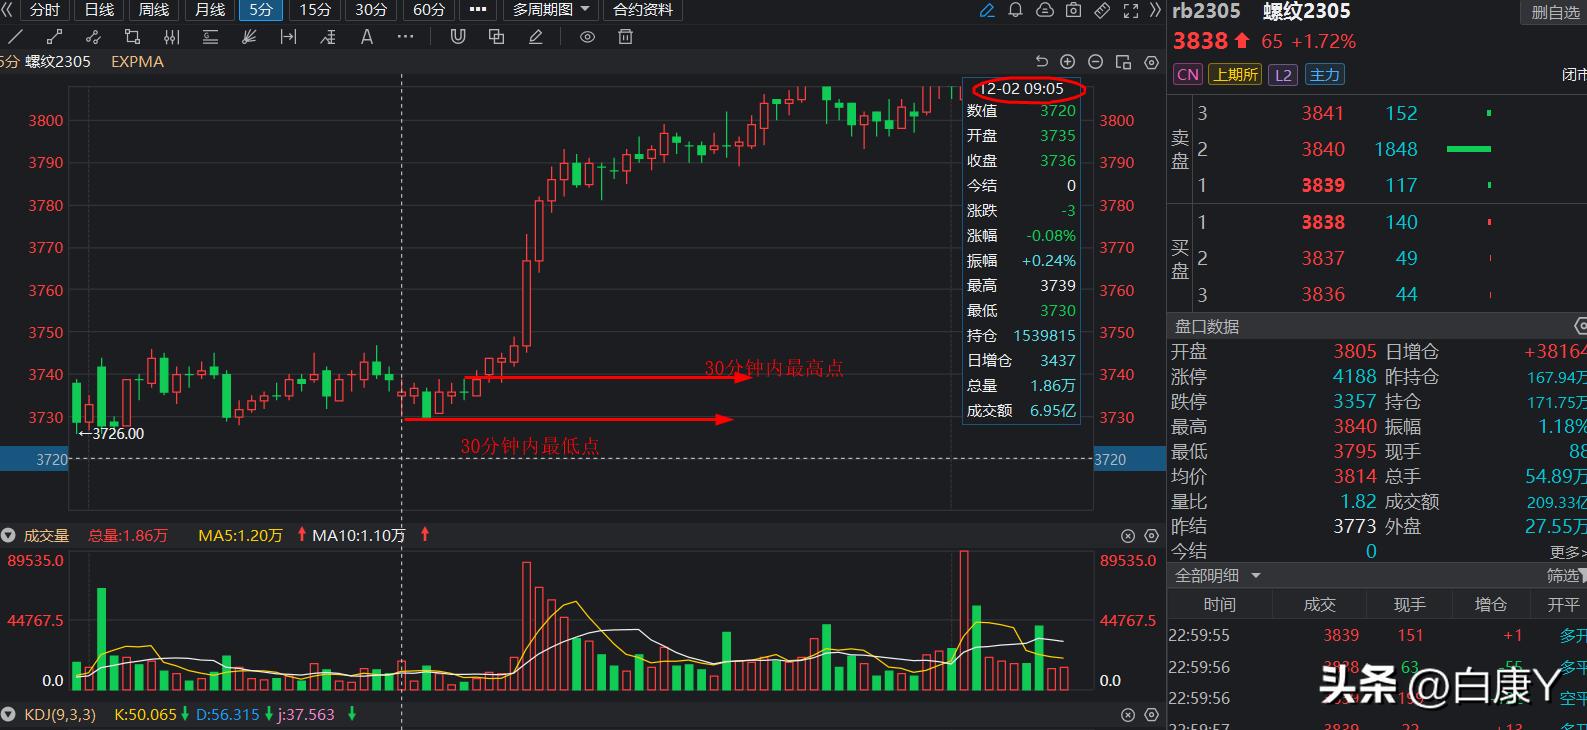
Task: Toggle drawings visibility eye icon
Action: [x=587, y=37]
